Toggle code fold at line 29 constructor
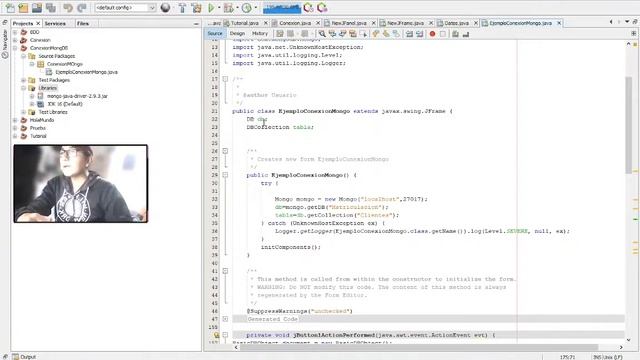 tap(225, 175)
